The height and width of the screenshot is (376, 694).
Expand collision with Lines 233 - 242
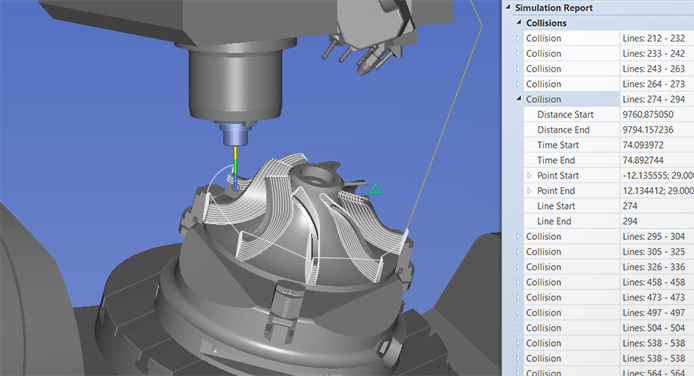(518, 54)
